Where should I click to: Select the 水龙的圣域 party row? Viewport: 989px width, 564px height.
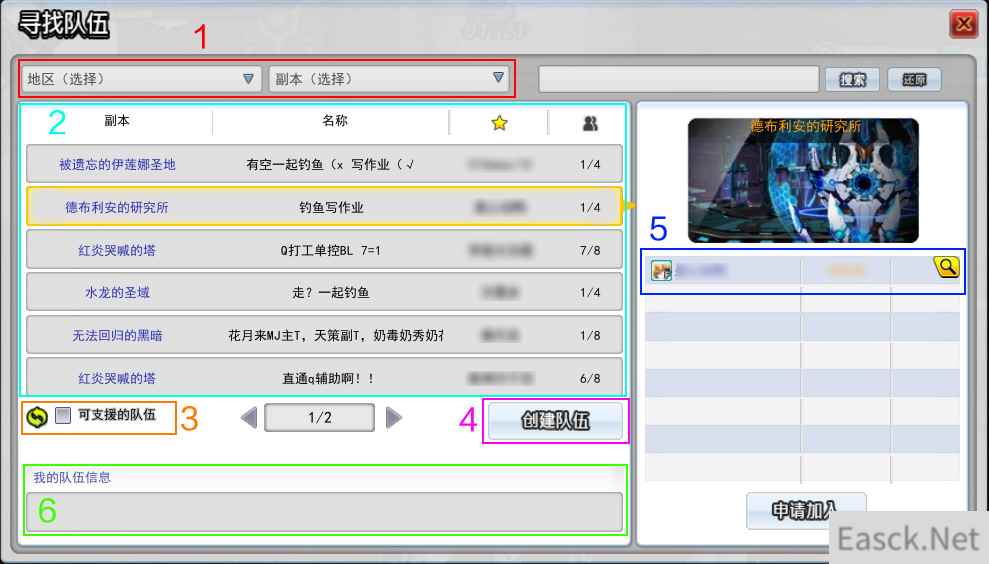[324, 292]
